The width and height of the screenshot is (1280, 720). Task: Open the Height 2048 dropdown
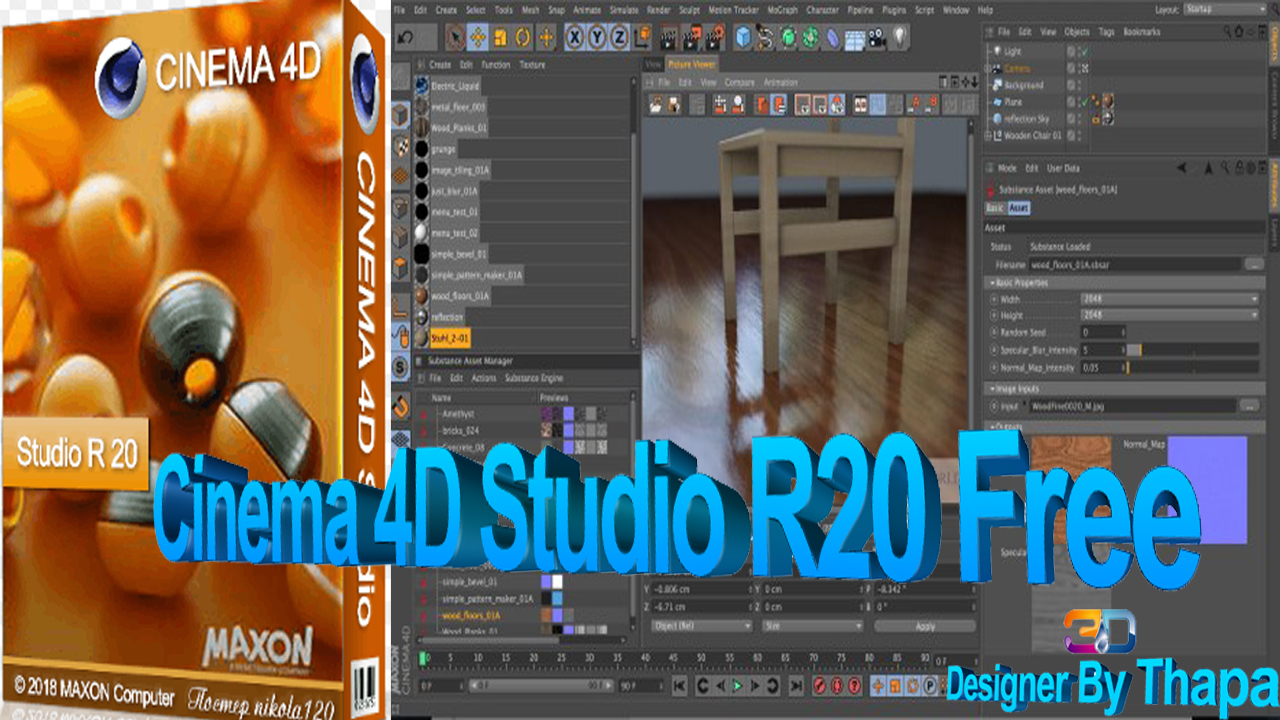1169,315
